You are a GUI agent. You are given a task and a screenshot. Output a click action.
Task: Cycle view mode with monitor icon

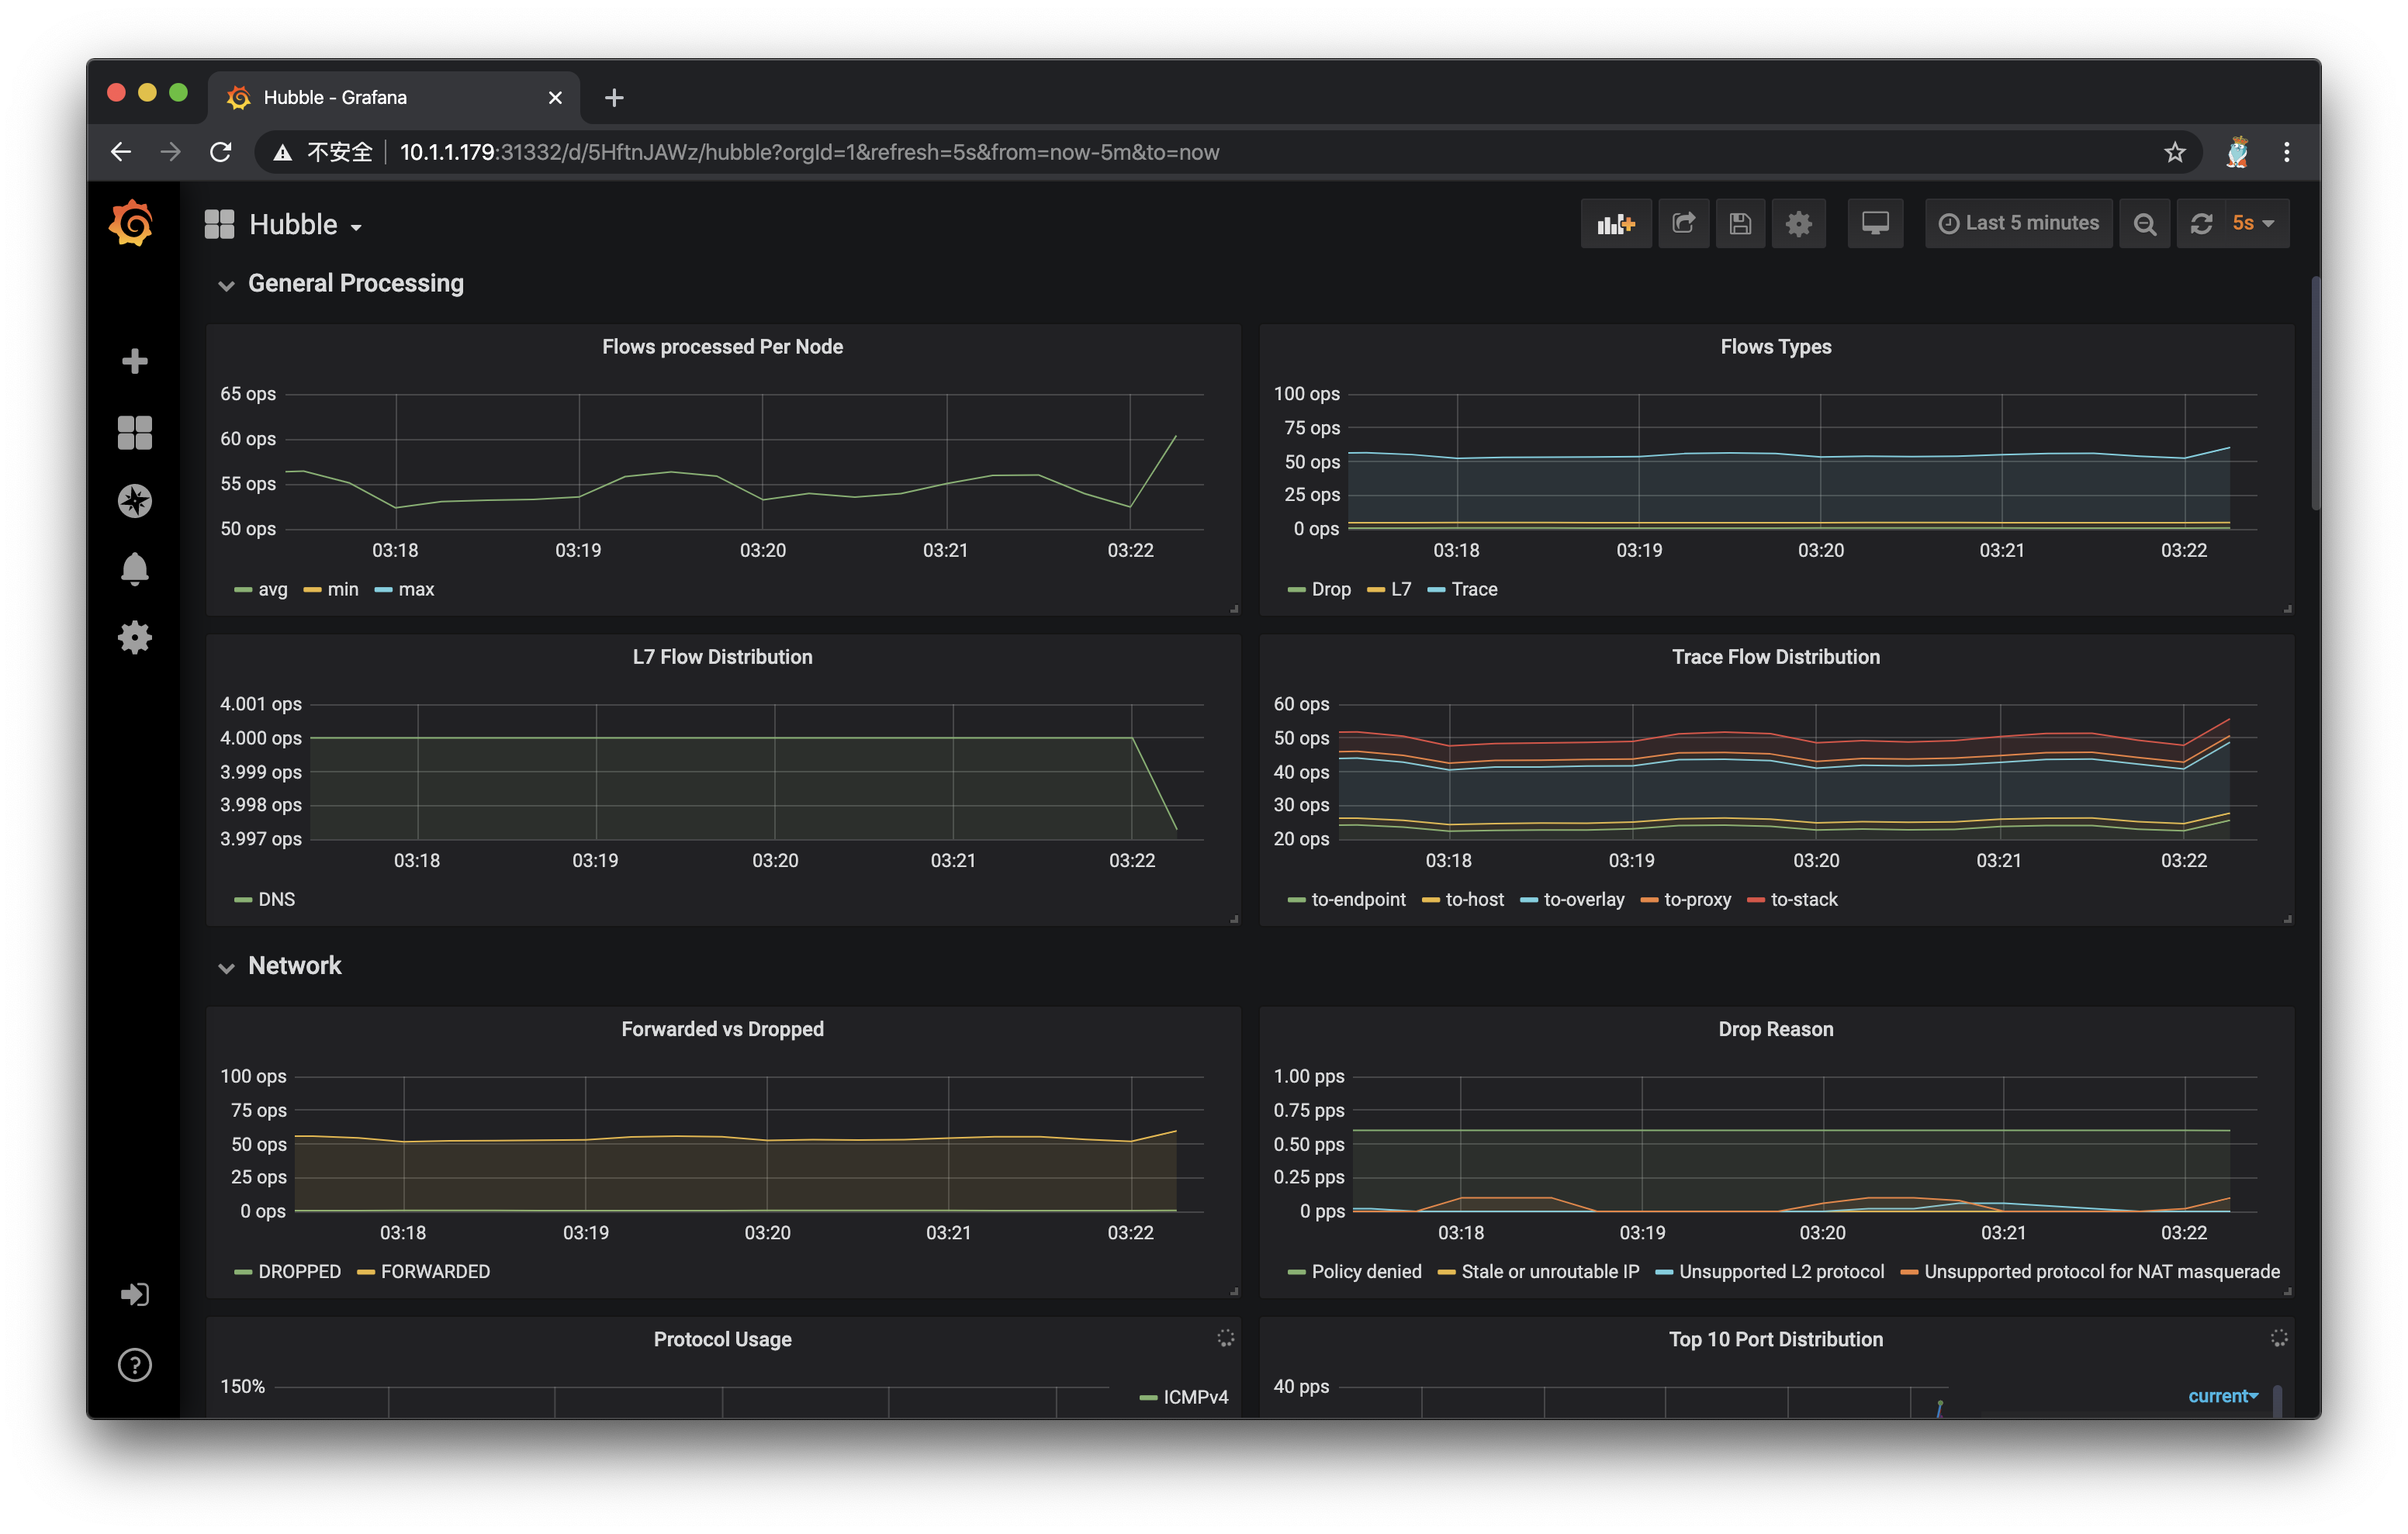pyautogui.click(x=1874, y=223)
